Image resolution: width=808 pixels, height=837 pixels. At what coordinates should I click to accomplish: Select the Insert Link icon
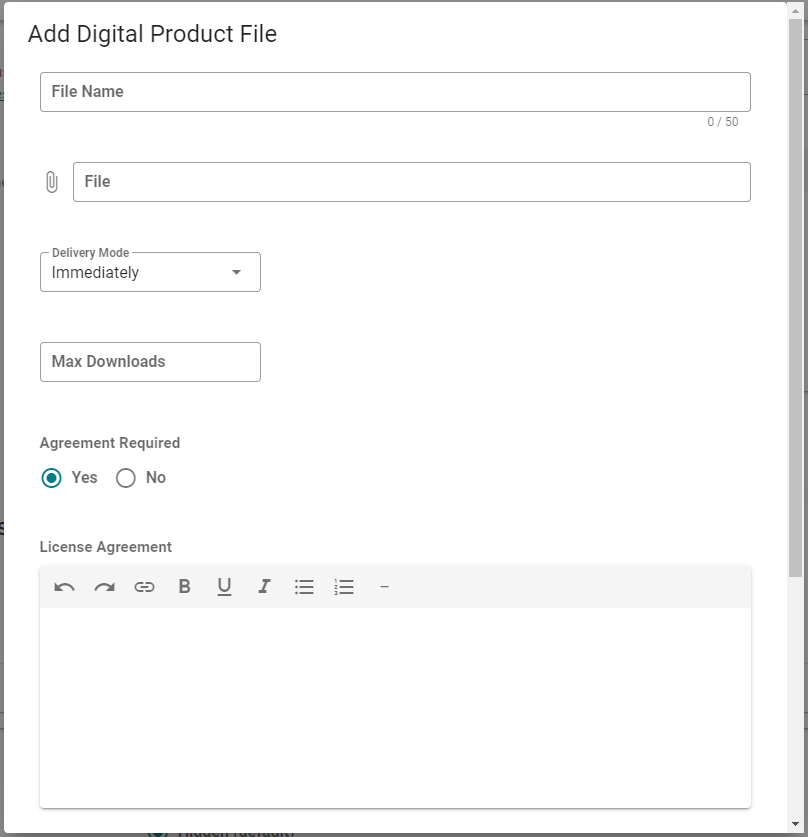click(x=145, y=587)
